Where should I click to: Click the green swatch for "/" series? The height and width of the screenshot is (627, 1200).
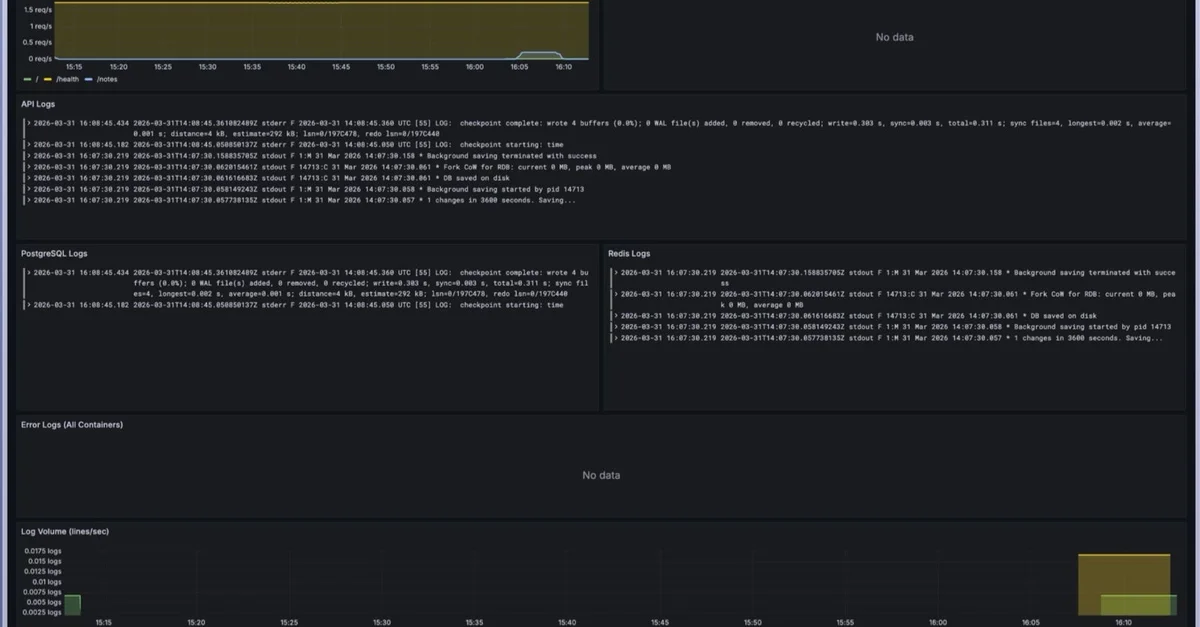(28, 79)
